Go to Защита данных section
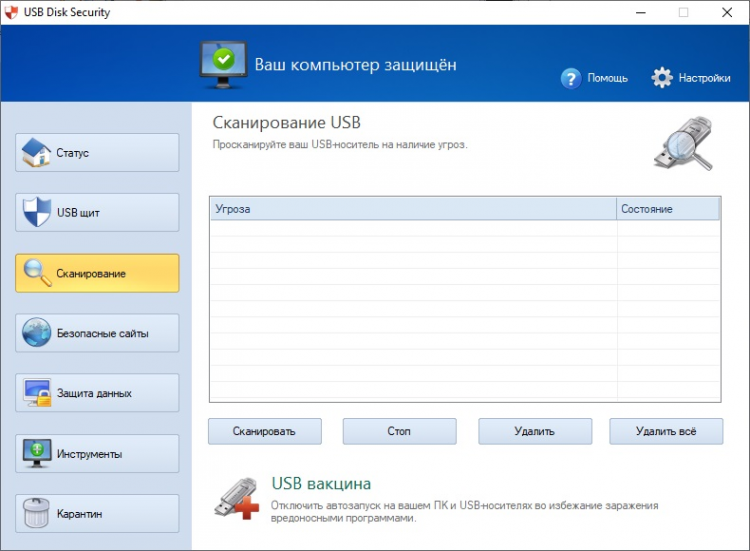The image size is (750, 551). point(97,393)
